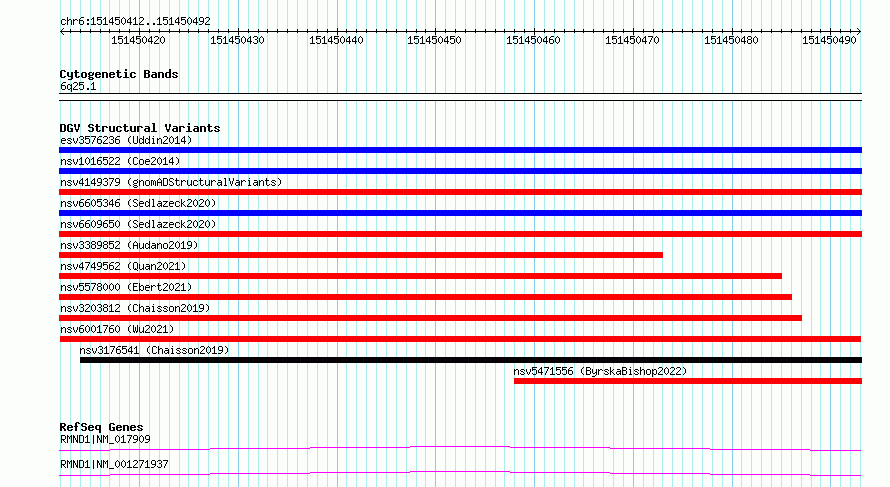The image size is (890, 487).
Task: Open RMND1|NM_017909 transcript label
Action: (105, 439)
